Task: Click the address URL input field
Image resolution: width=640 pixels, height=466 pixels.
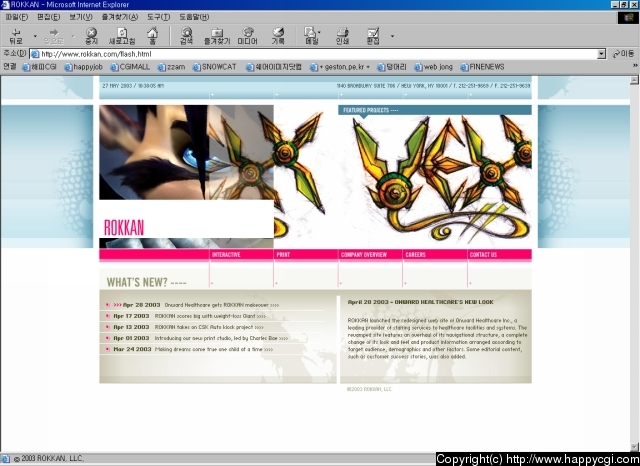Action: (x=318, y=54)
